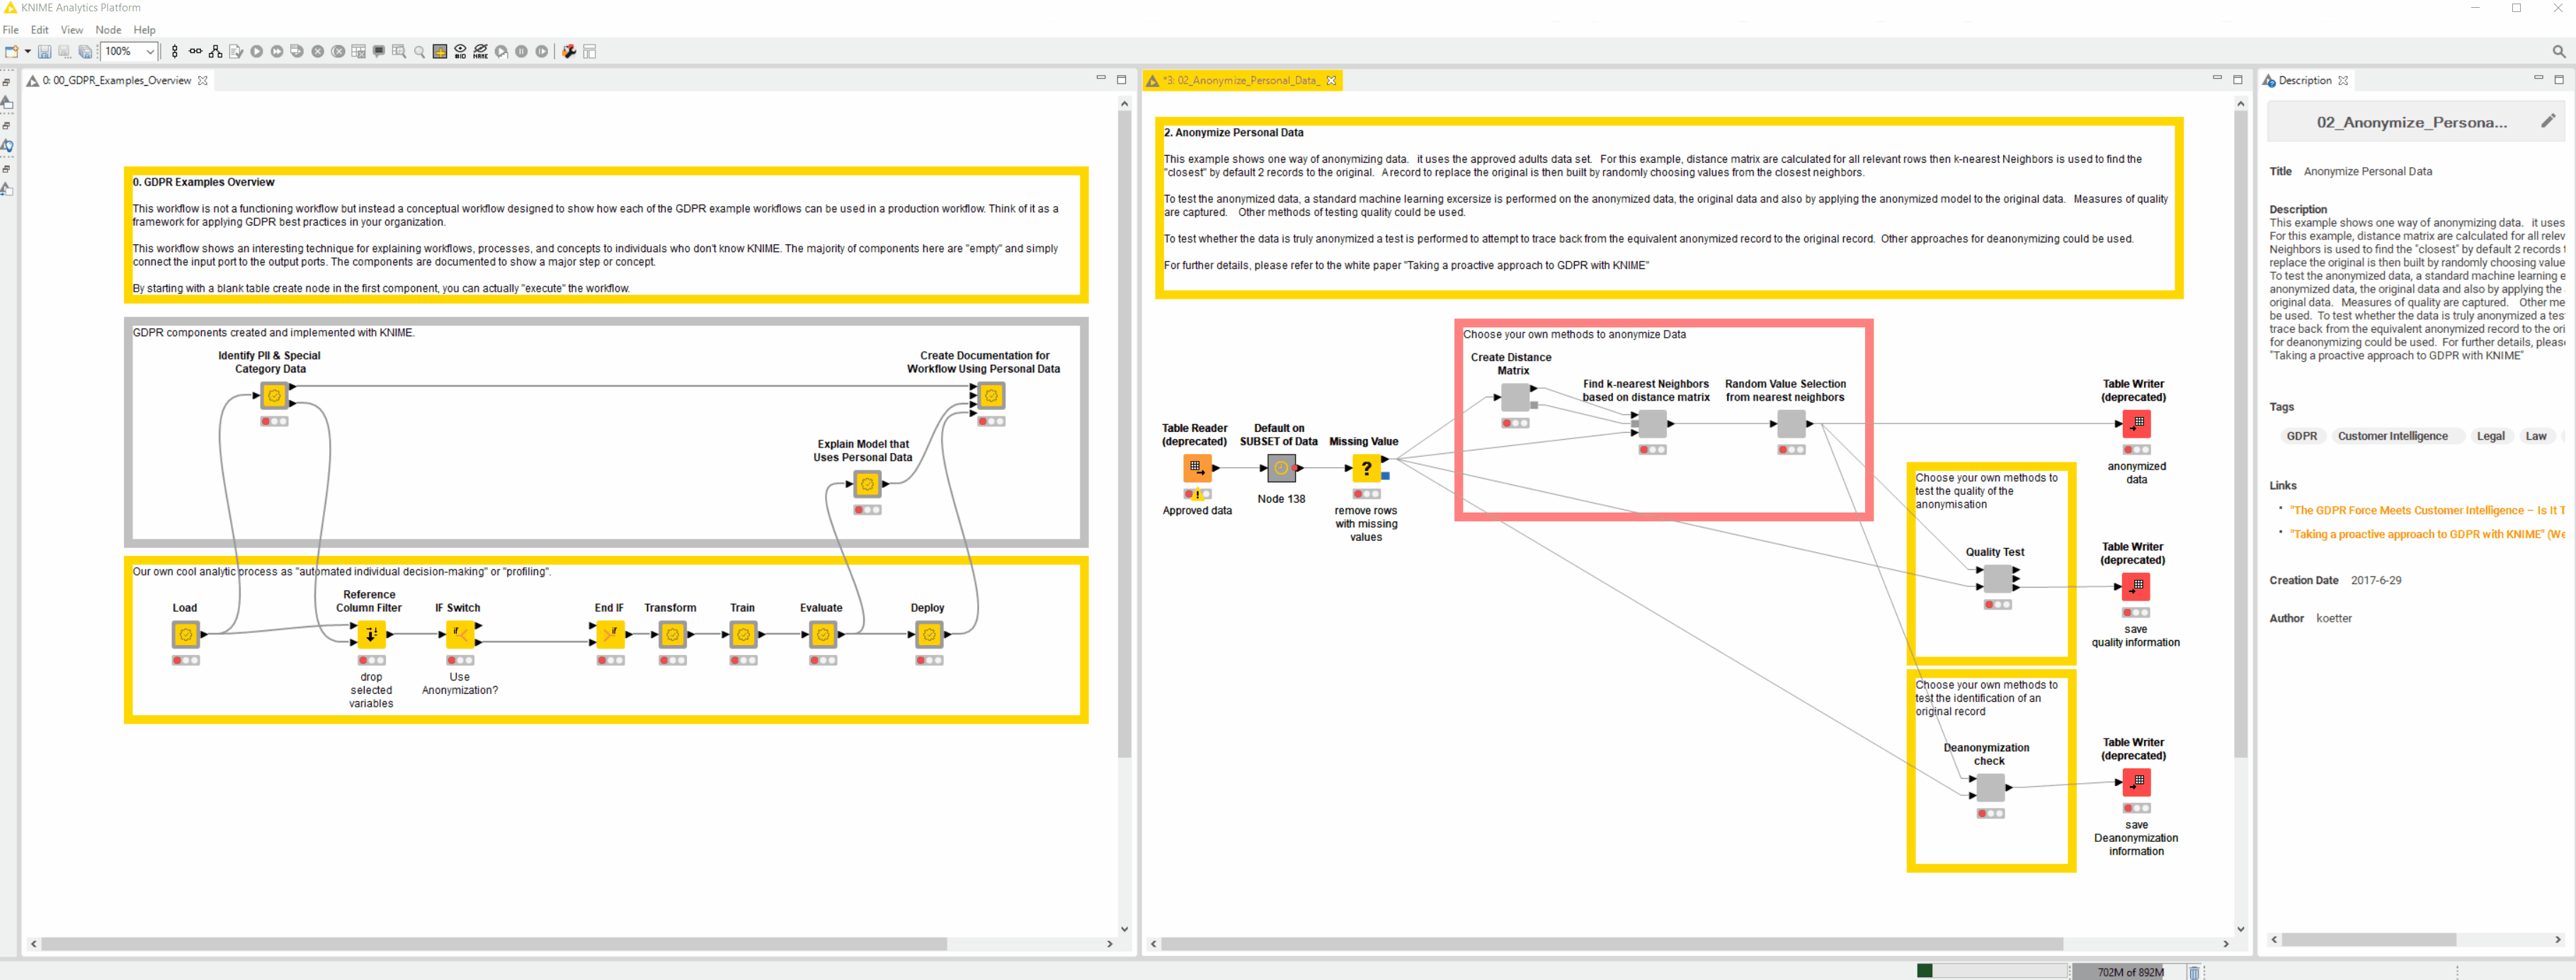2576x980 pixels.
Task: Select the IF Switch node
Action: [x=460, y=634]
